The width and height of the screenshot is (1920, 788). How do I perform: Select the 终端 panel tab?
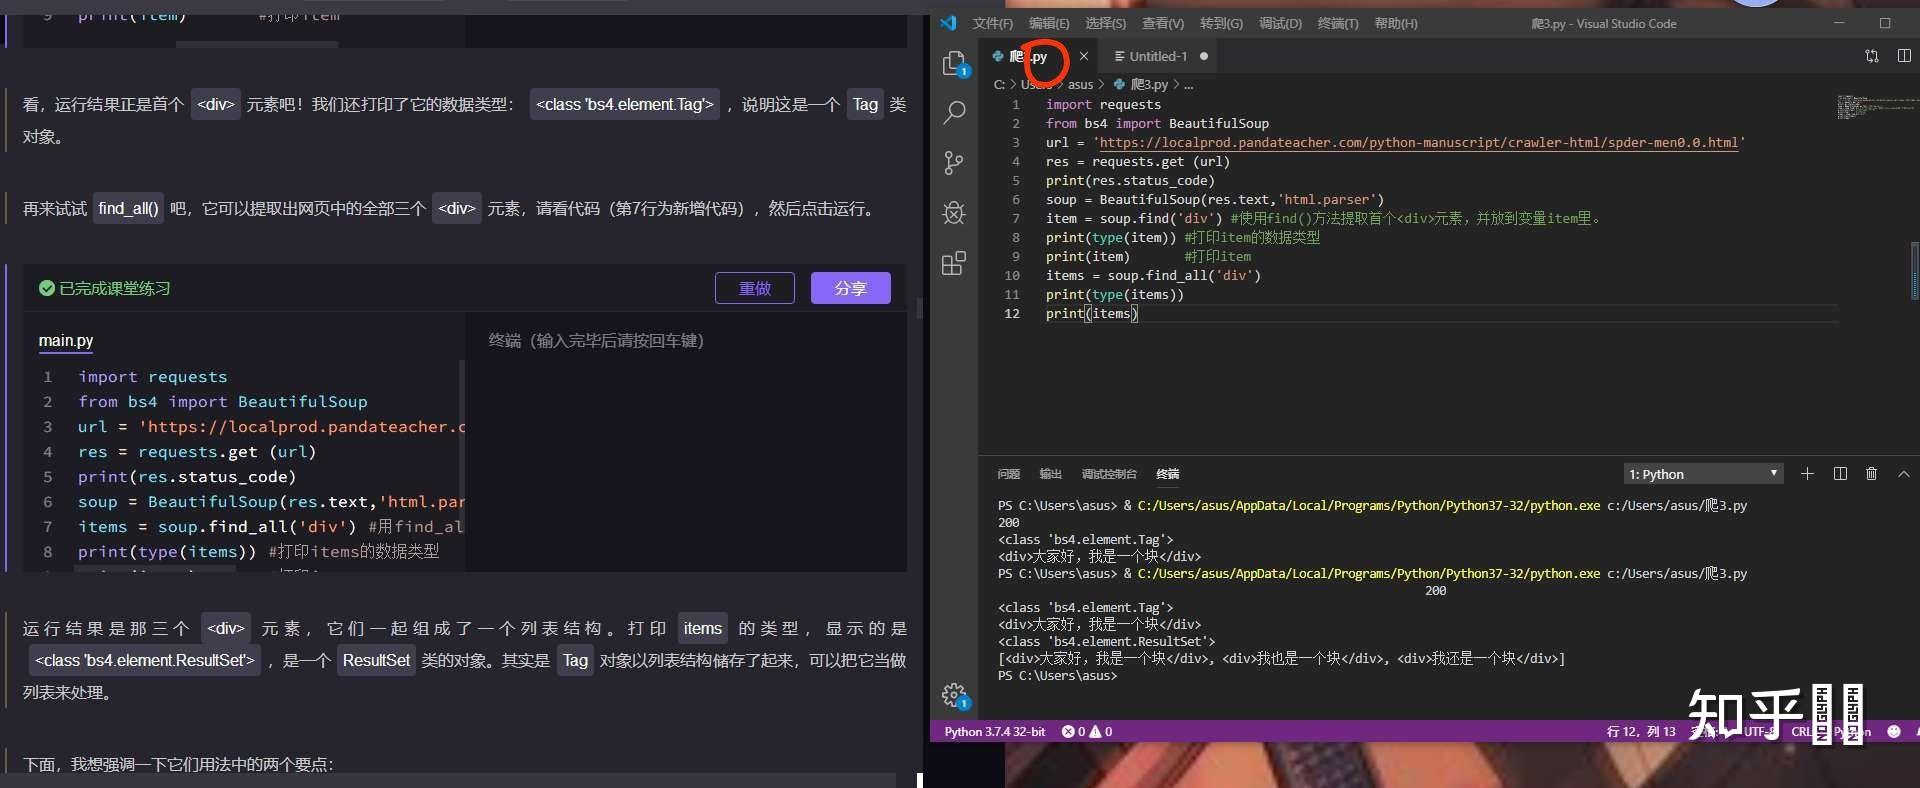coord(1168,474)
